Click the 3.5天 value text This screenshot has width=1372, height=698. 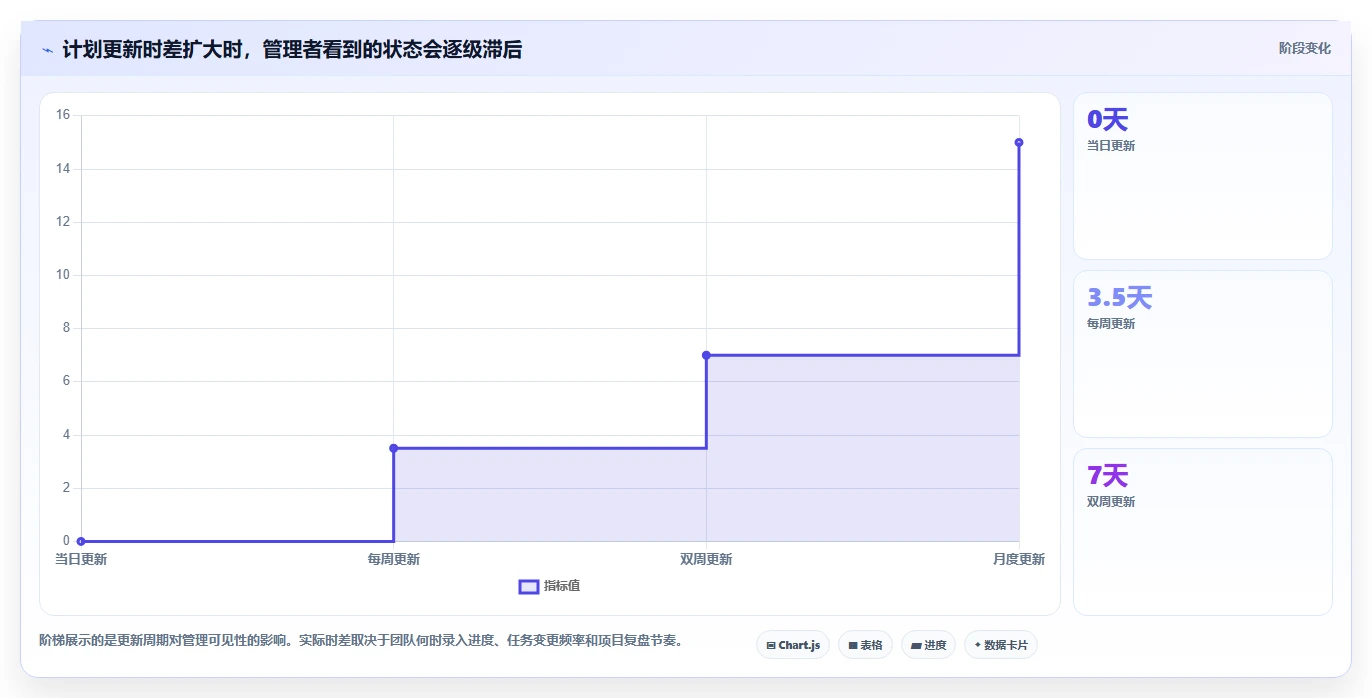point(1120,298)
